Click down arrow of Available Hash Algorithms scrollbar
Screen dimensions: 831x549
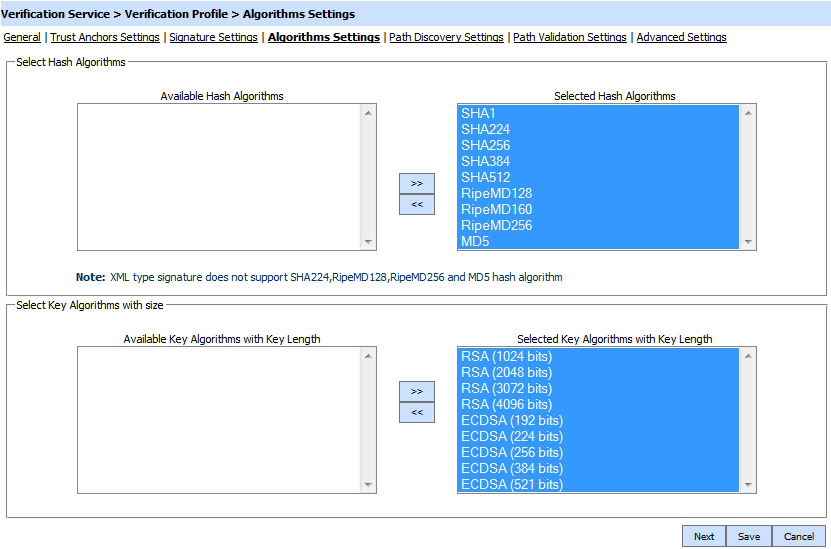pos(368,242)
